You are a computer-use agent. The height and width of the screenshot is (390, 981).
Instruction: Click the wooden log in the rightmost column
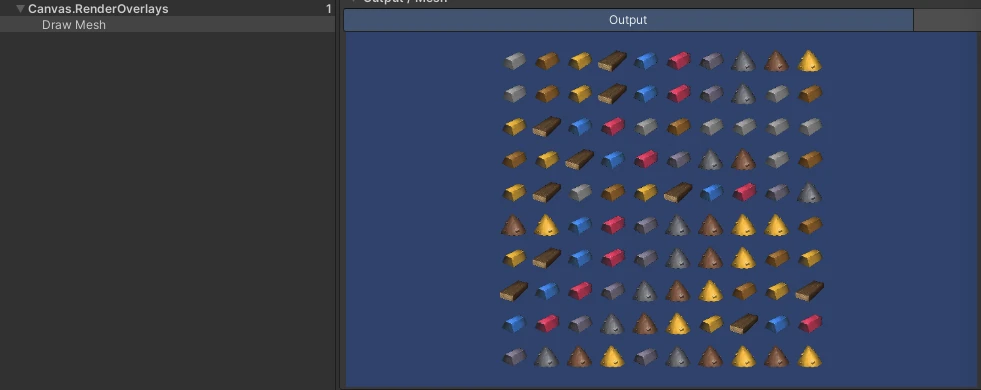[810, 290]
